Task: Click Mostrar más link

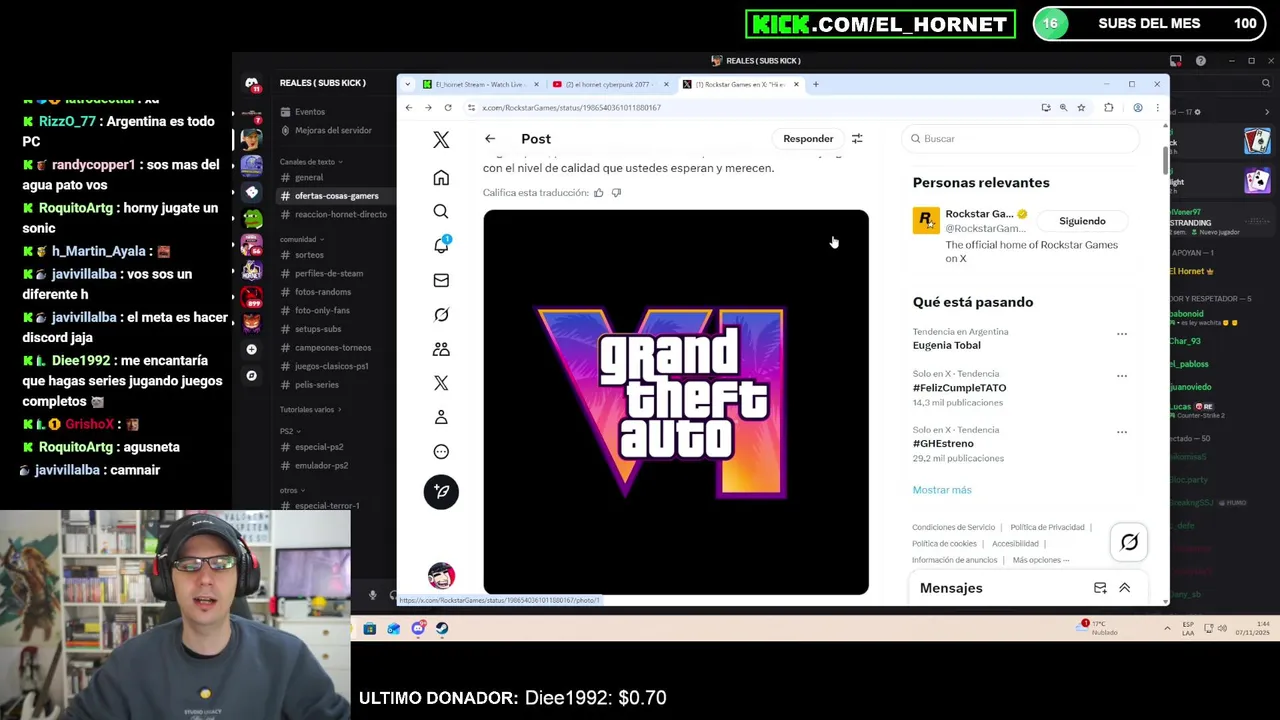Action: pos(942,490)
